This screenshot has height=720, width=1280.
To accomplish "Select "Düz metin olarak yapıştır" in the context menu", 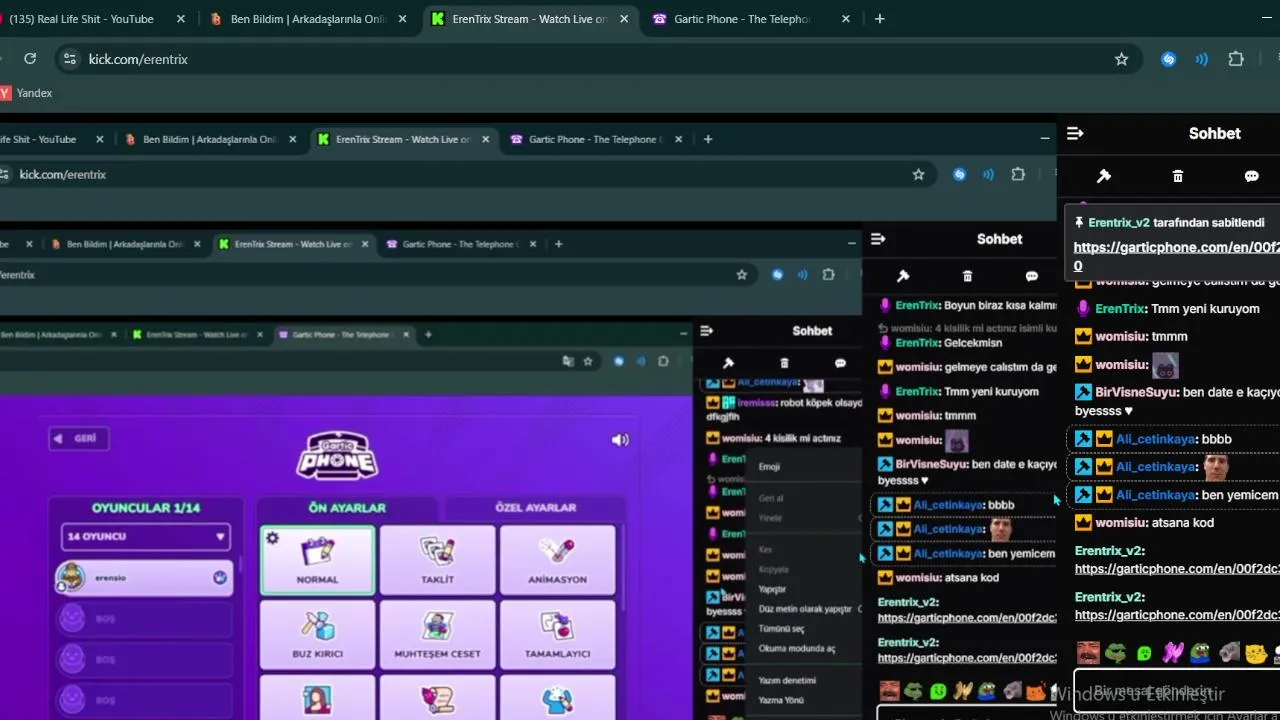I will [x=803, y=609].
